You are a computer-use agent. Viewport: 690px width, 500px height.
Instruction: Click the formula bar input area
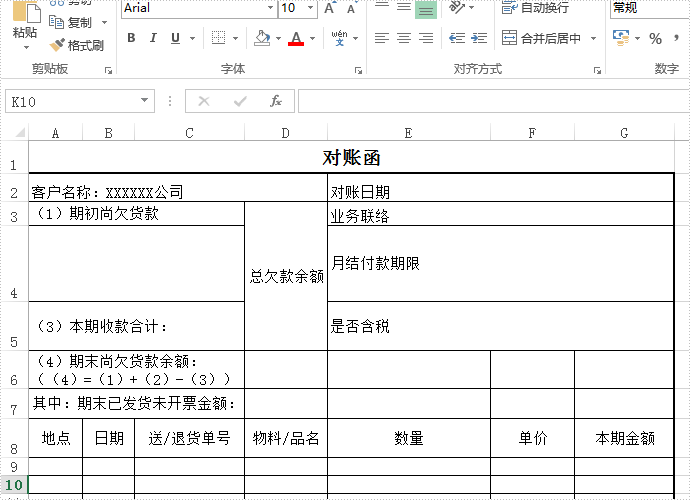(x=494, y=101)
